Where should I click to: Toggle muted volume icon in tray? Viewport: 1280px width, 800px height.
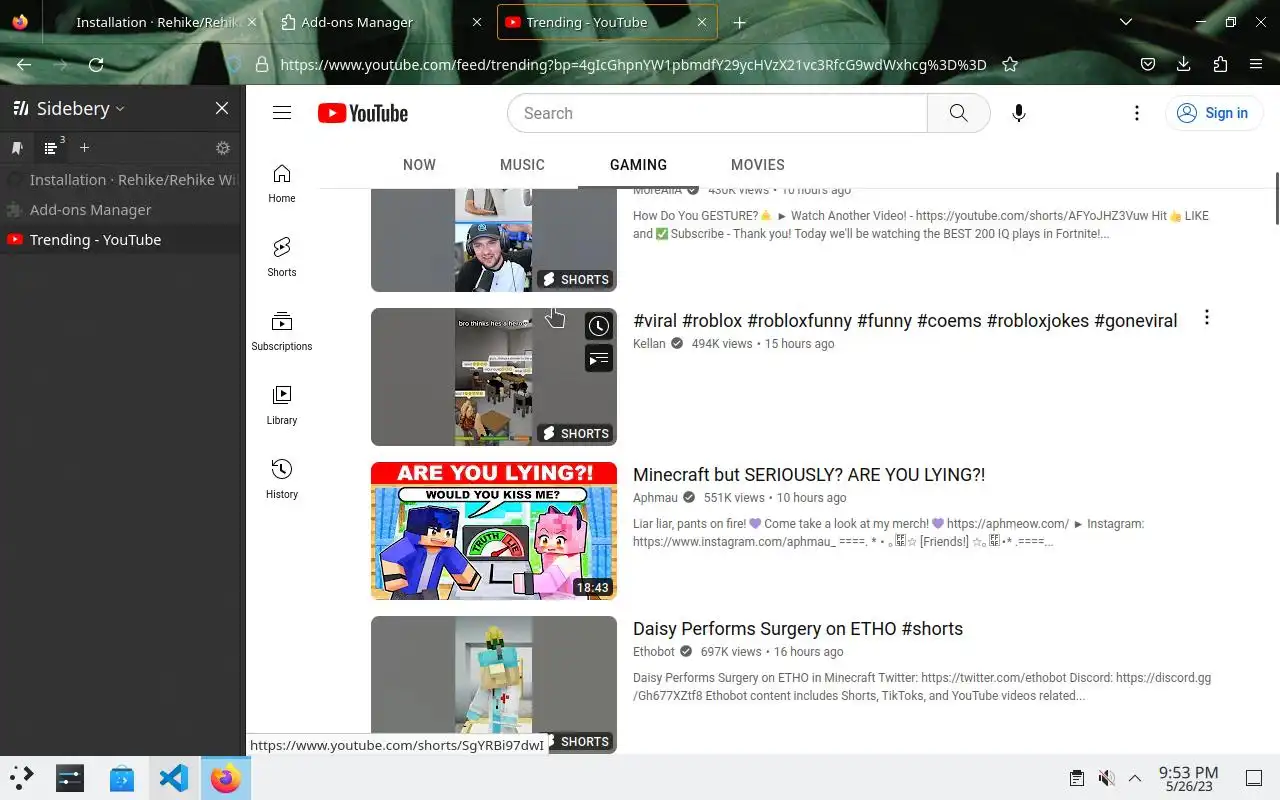[1106, 778]
